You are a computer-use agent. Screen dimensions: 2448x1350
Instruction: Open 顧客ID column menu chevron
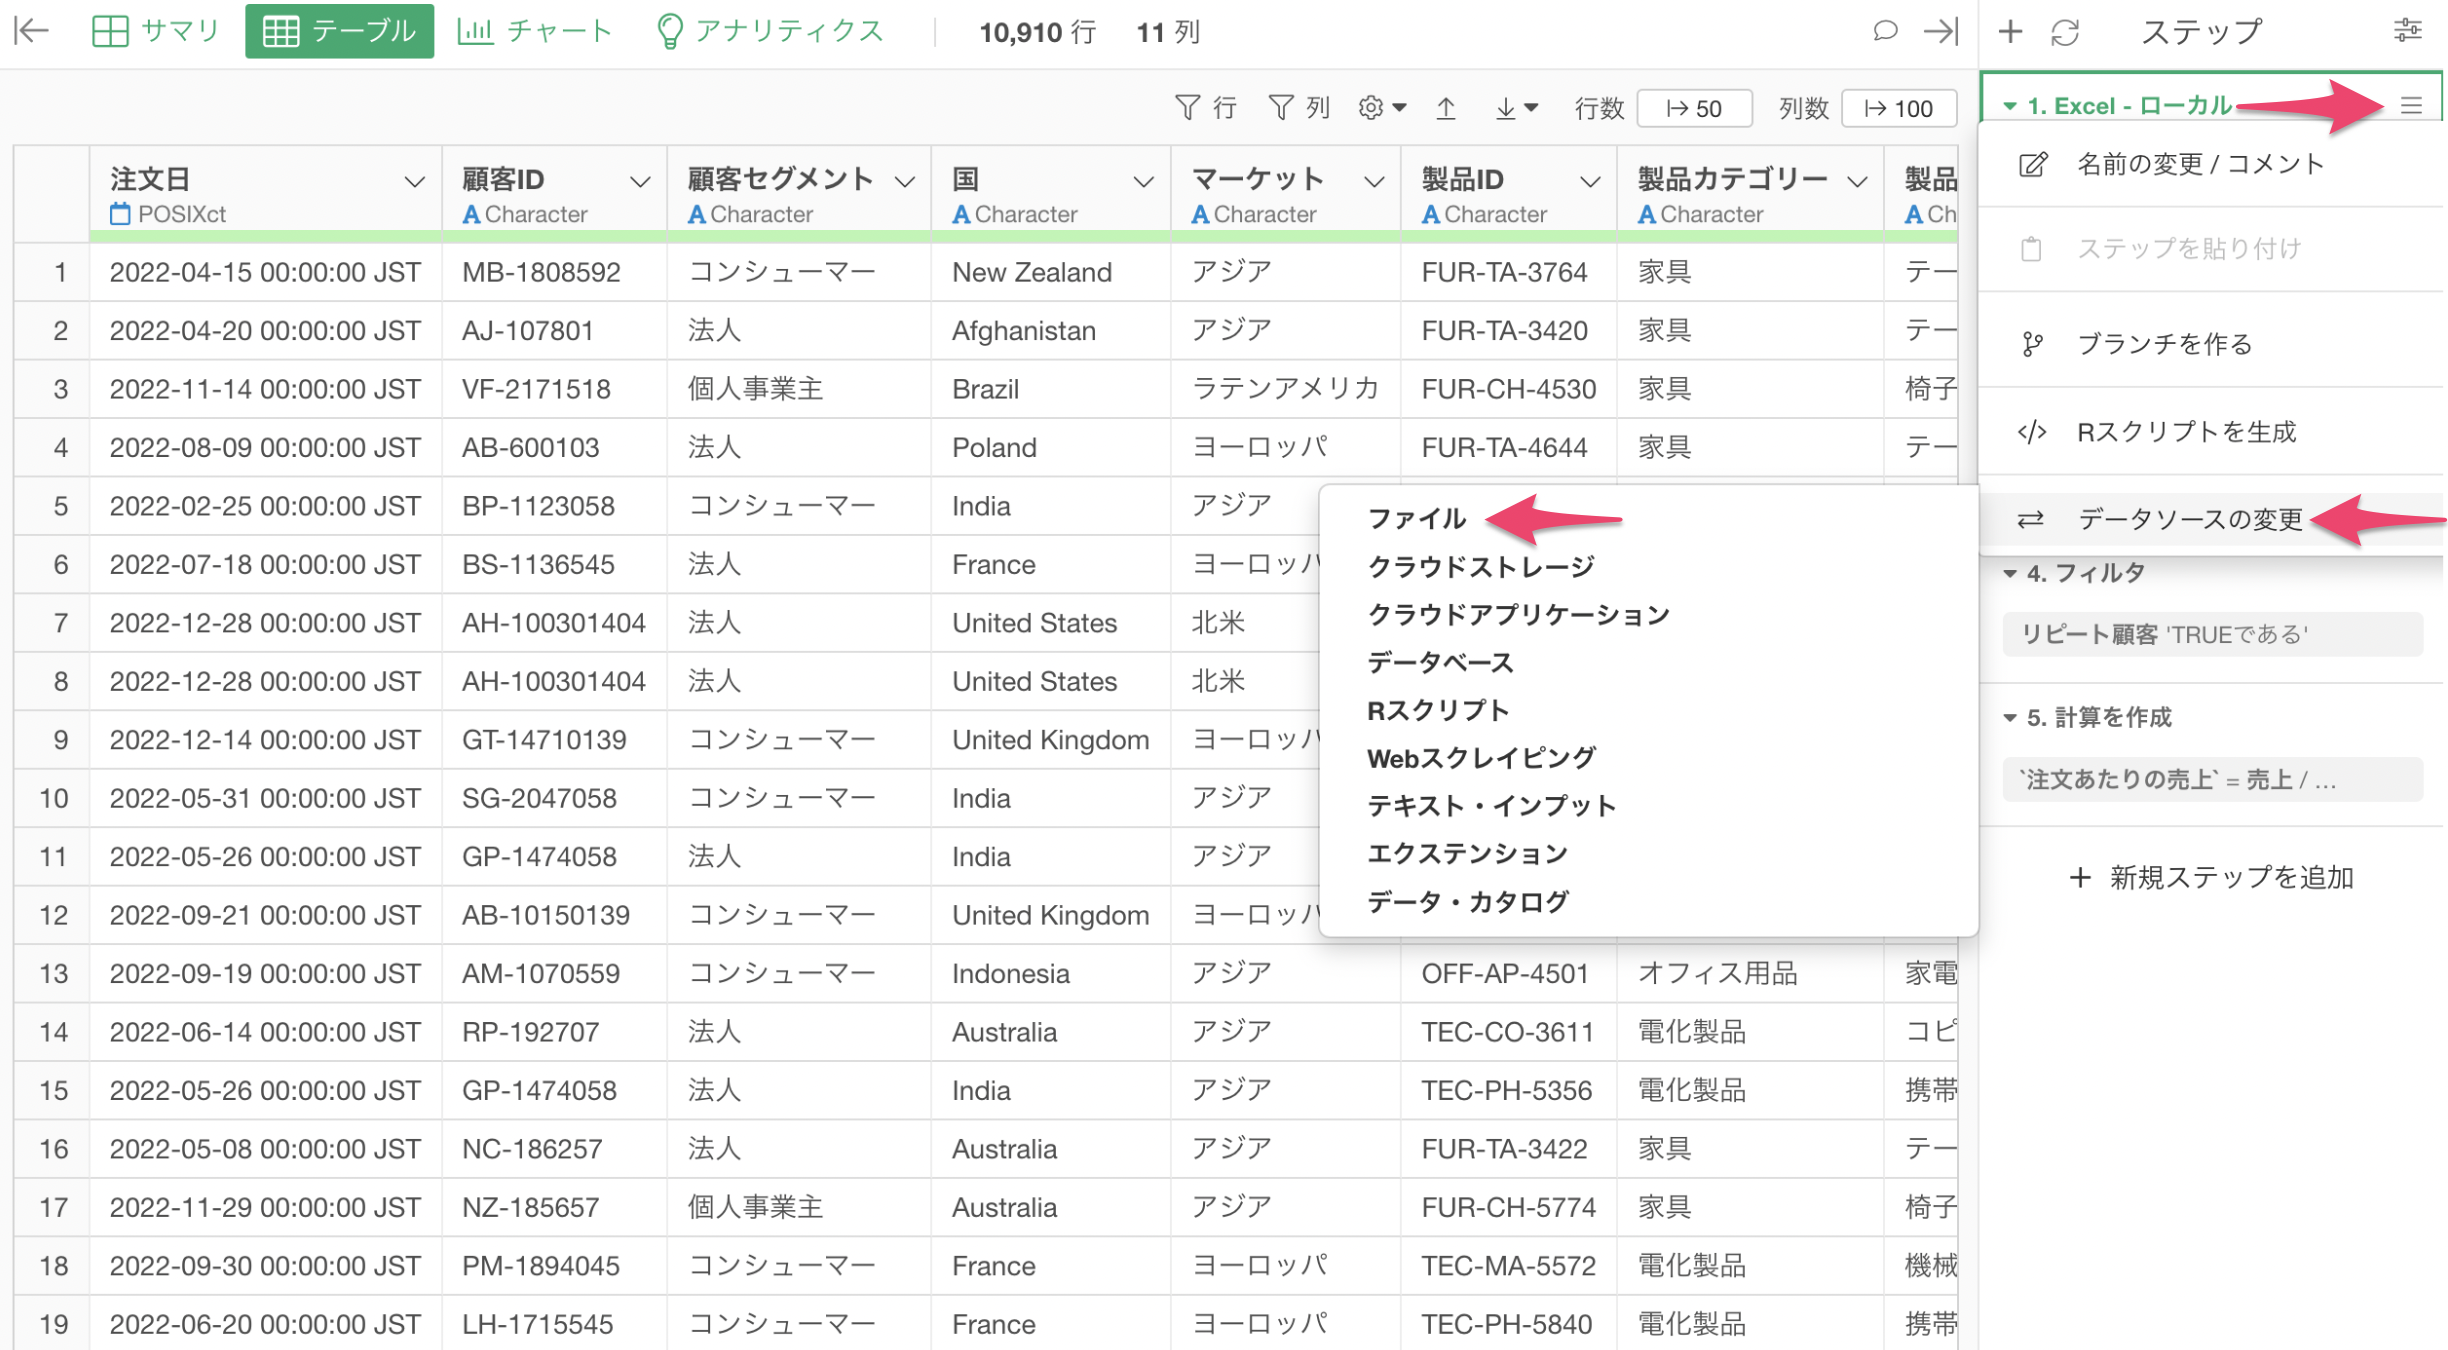640,181
